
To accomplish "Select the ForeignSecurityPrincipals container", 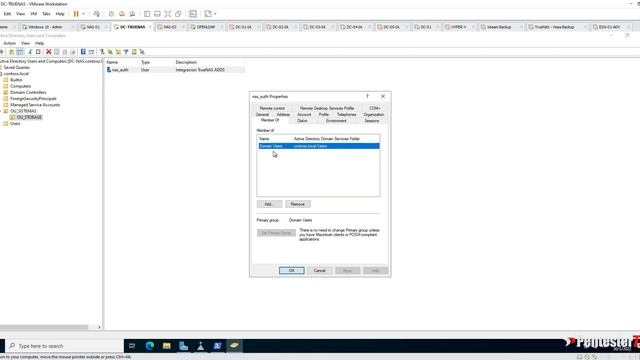I will tap(33, 98).
